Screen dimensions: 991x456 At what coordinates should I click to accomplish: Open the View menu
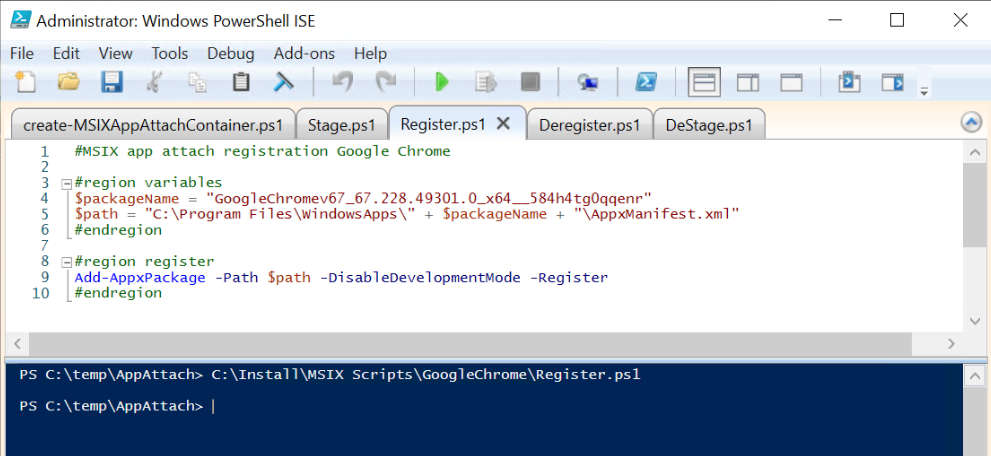click(x=116, y=54)
